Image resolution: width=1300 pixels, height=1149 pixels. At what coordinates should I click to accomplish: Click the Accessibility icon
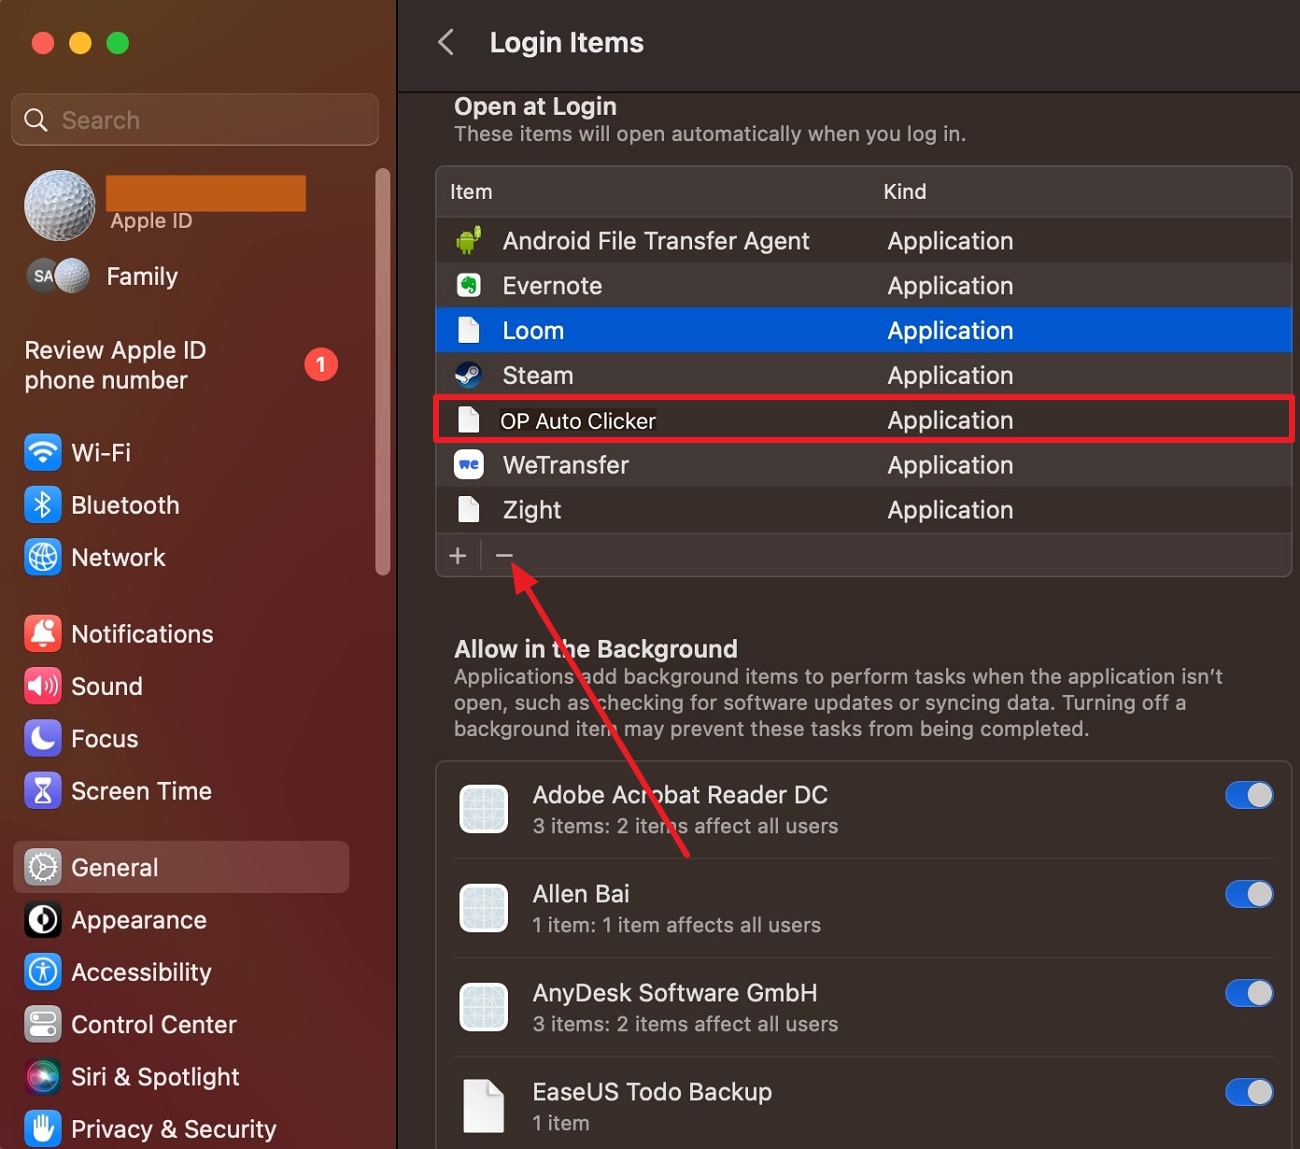(43, 972)
